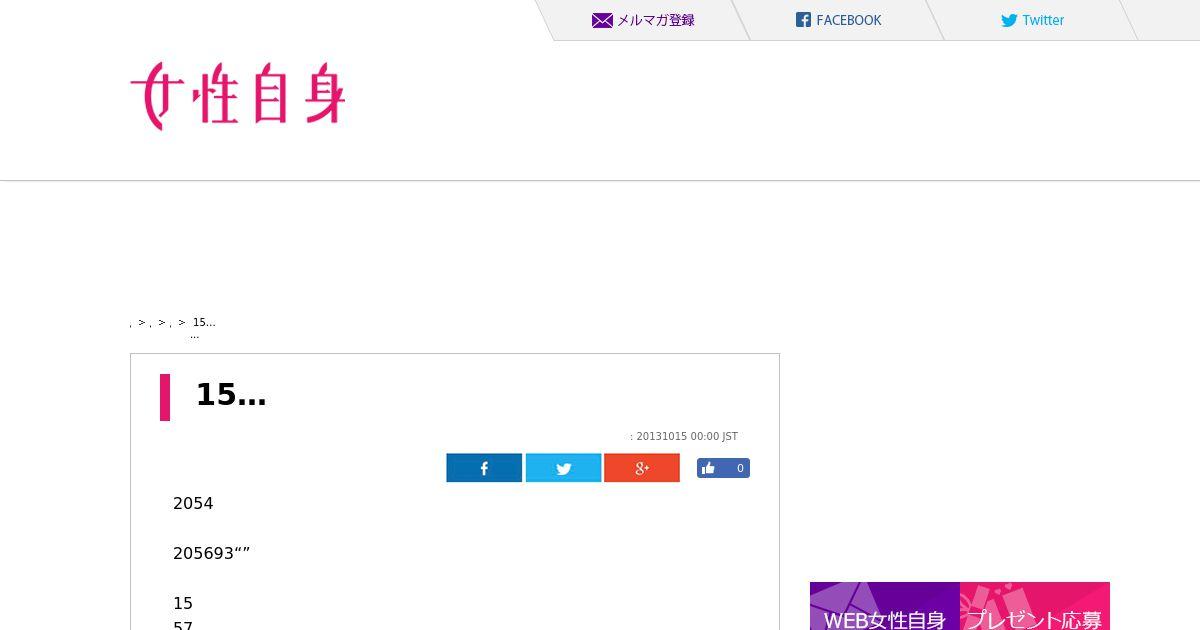Click the thumbs-up Like button
The height and width of the screenshot is (630, 1200).
click(709, 468)
